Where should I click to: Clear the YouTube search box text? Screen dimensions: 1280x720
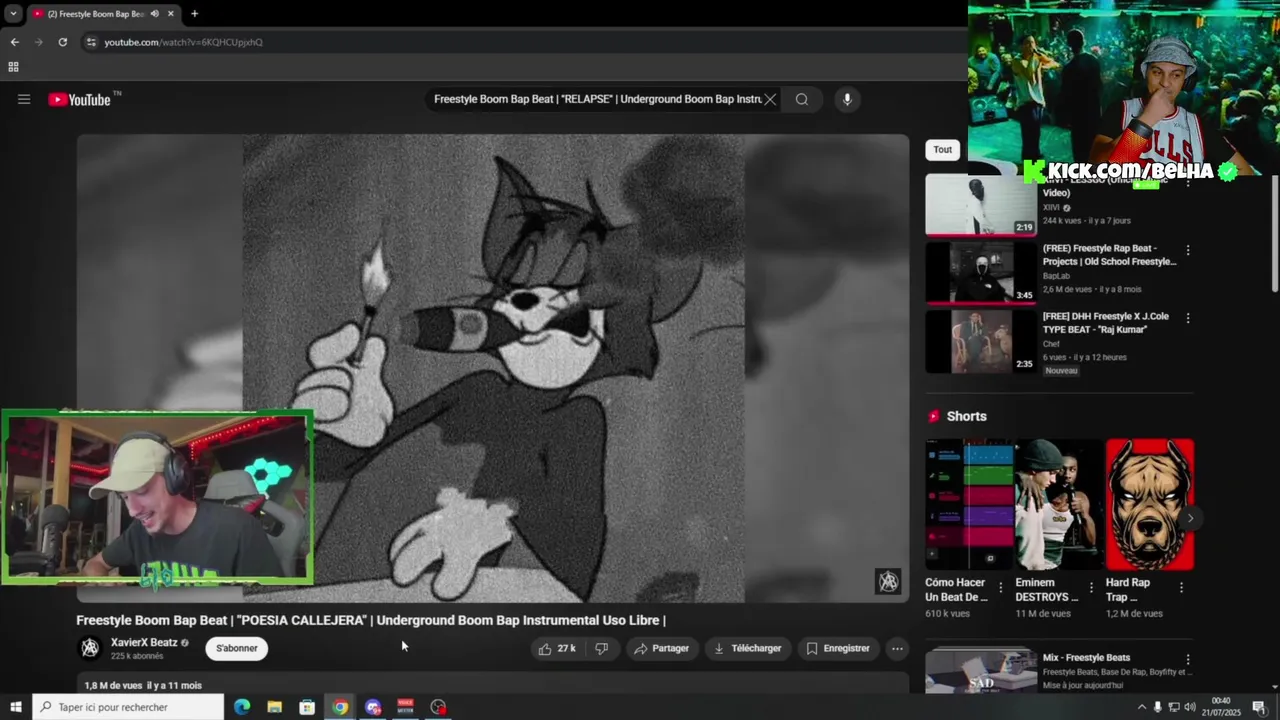[x=770, y=99]
